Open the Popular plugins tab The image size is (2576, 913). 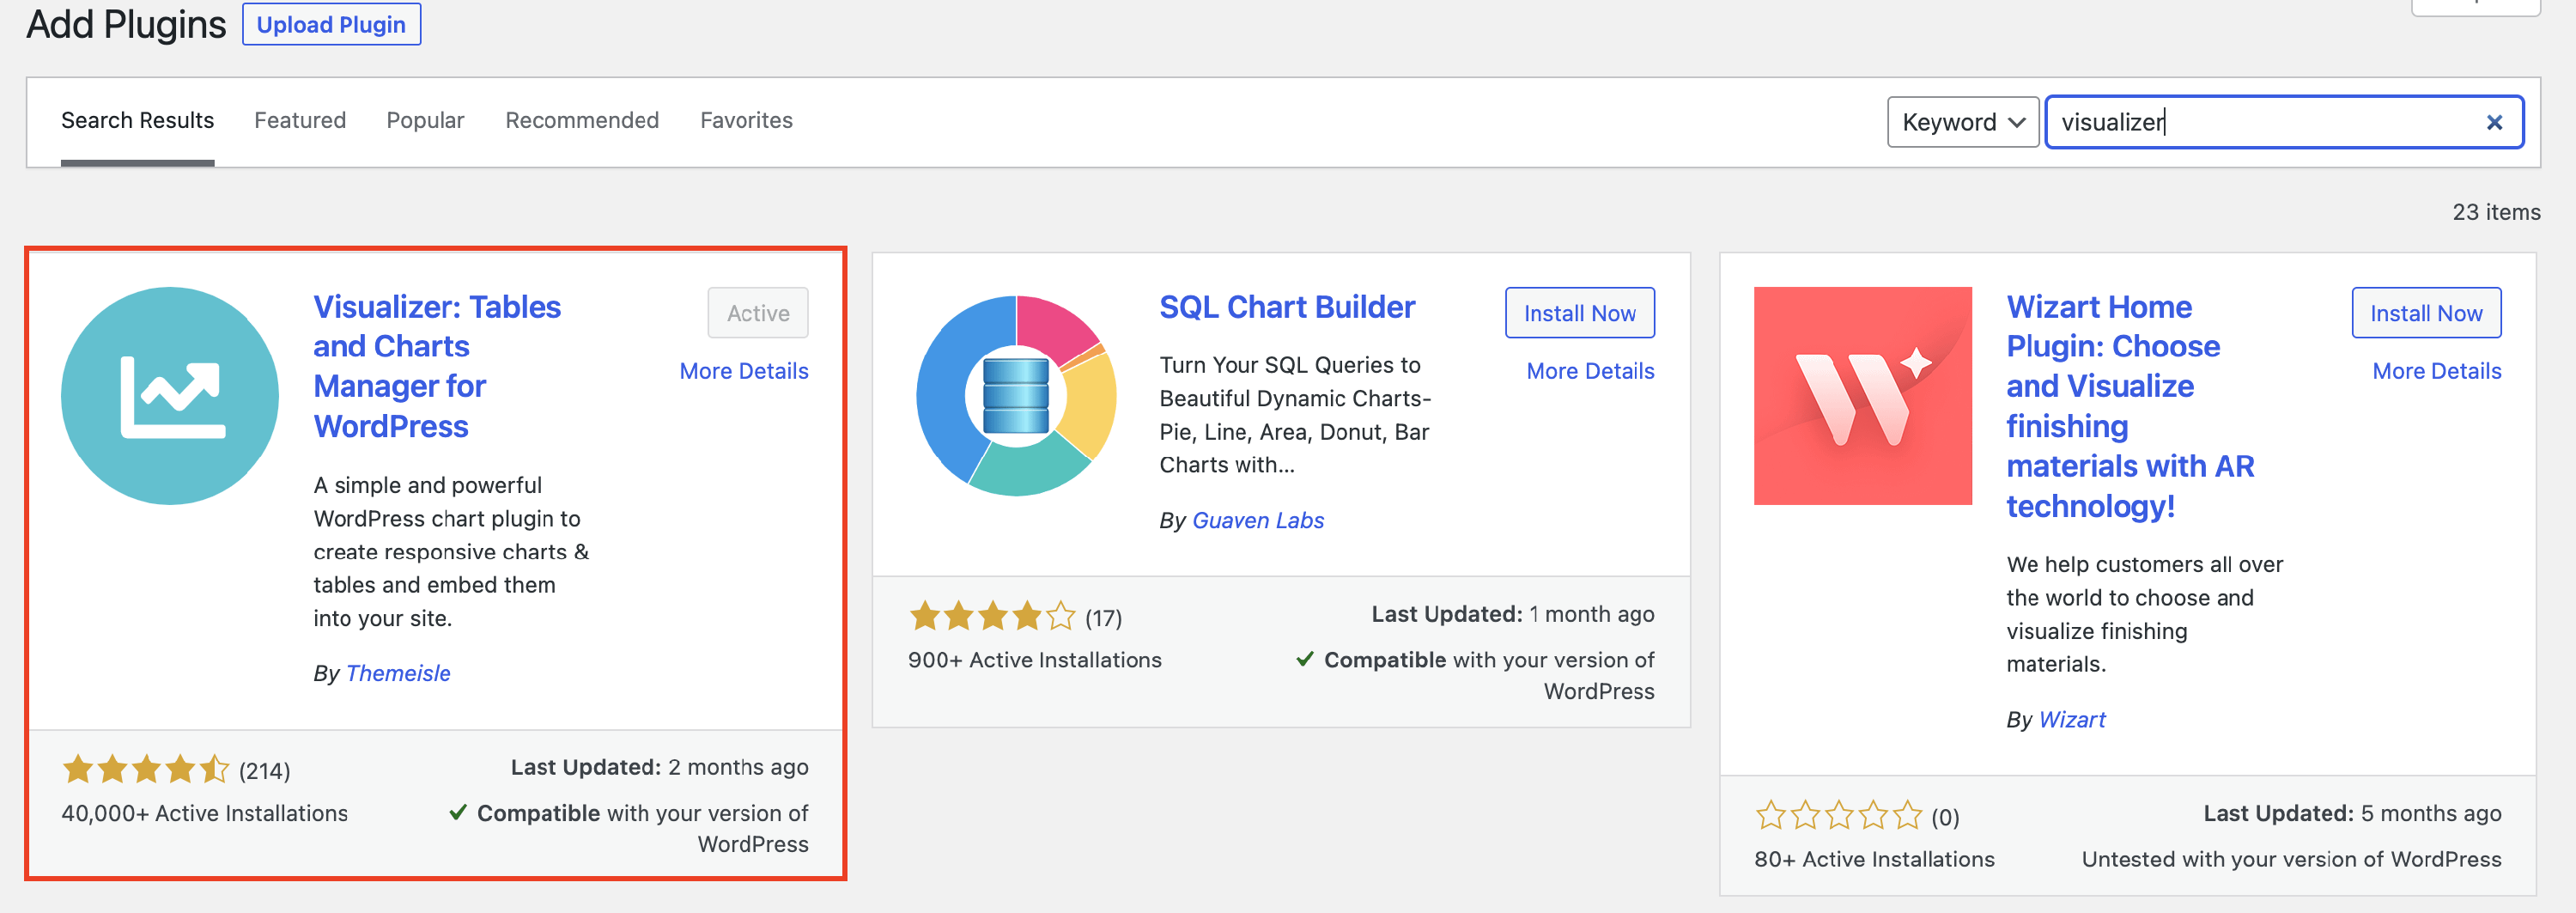(425, 120)
